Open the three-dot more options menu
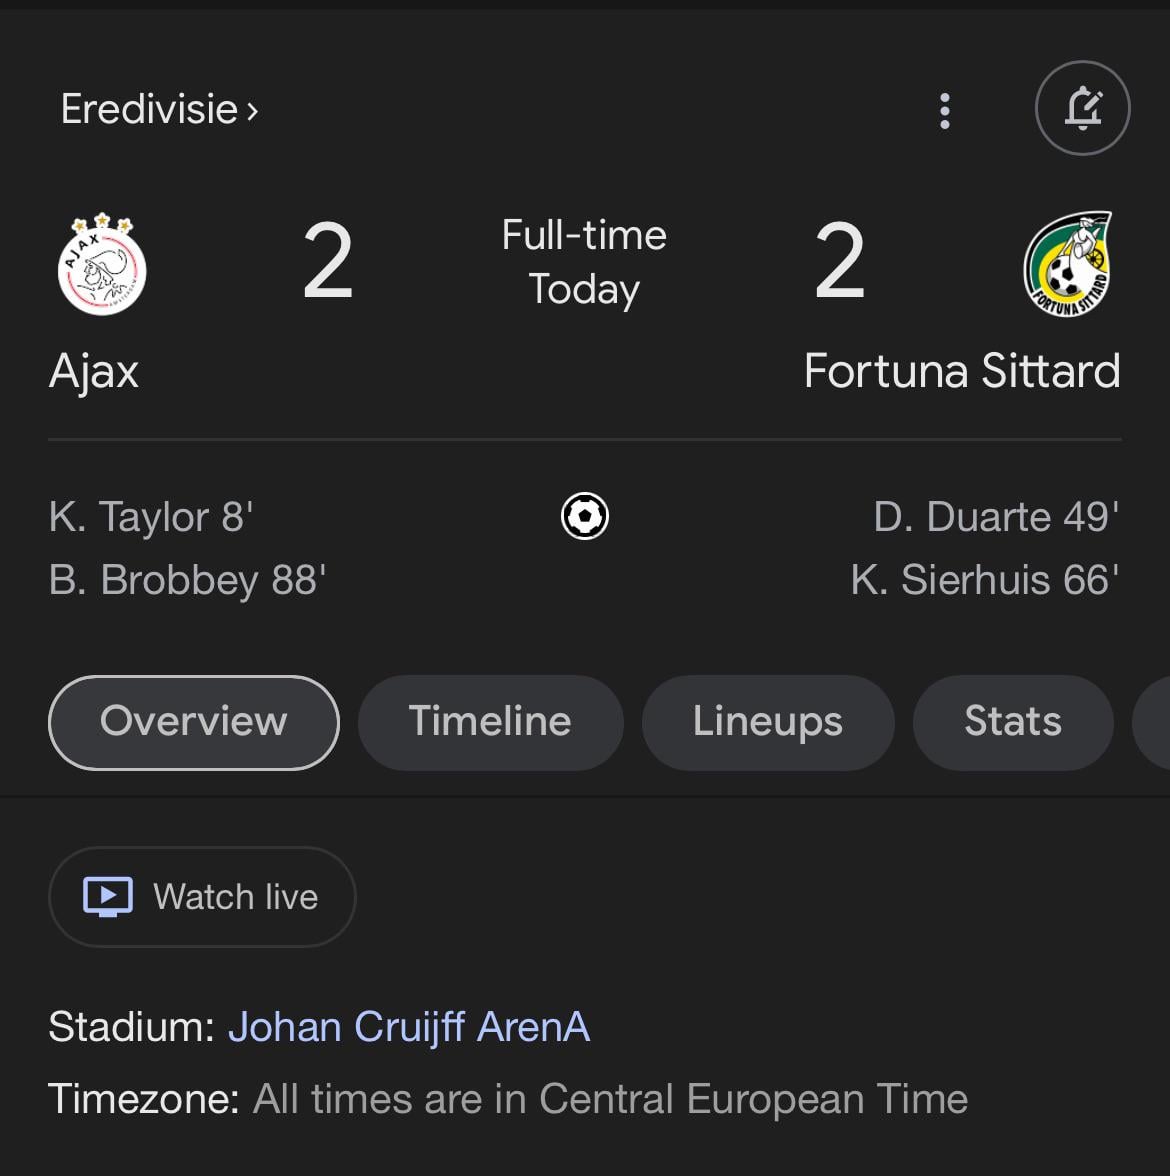The image size is (1170, 1176). coord(944,111)
